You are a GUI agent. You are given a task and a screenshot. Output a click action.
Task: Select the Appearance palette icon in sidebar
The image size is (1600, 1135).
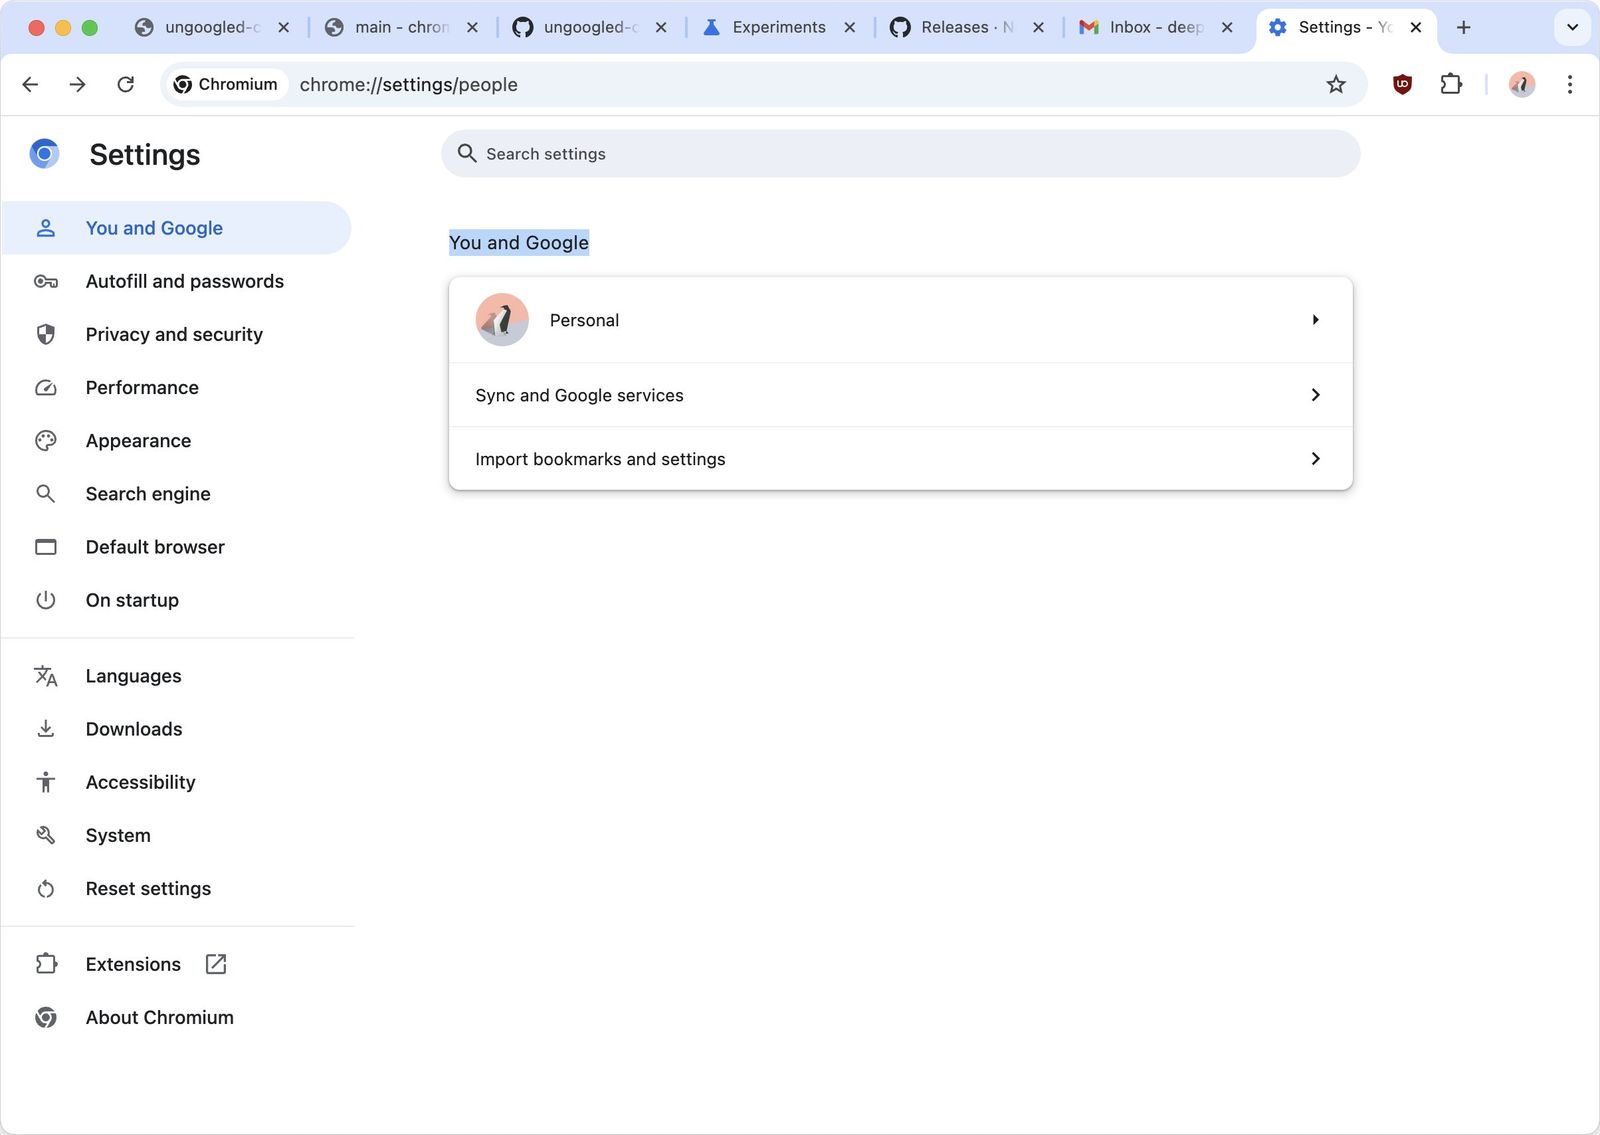tap(46, 440)
